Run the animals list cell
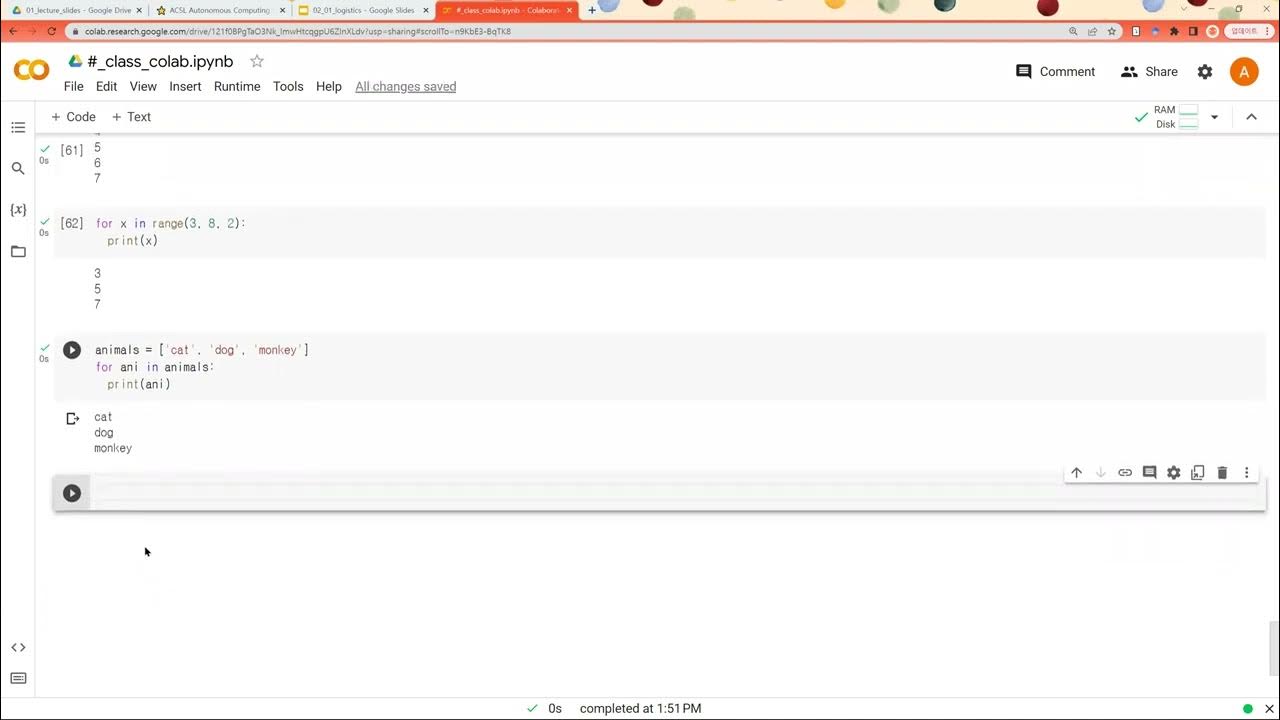Viewport: 1280px width, 720px height. click(x=72, y=350)
